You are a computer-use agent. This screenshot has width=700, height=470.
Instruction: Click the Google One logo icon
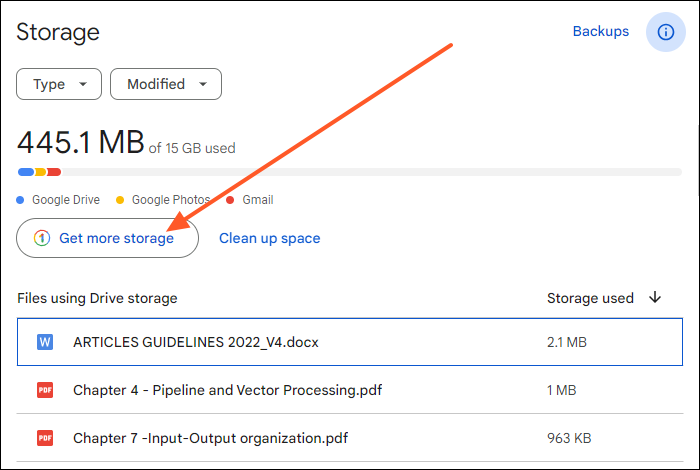click(x=41, y=238)
